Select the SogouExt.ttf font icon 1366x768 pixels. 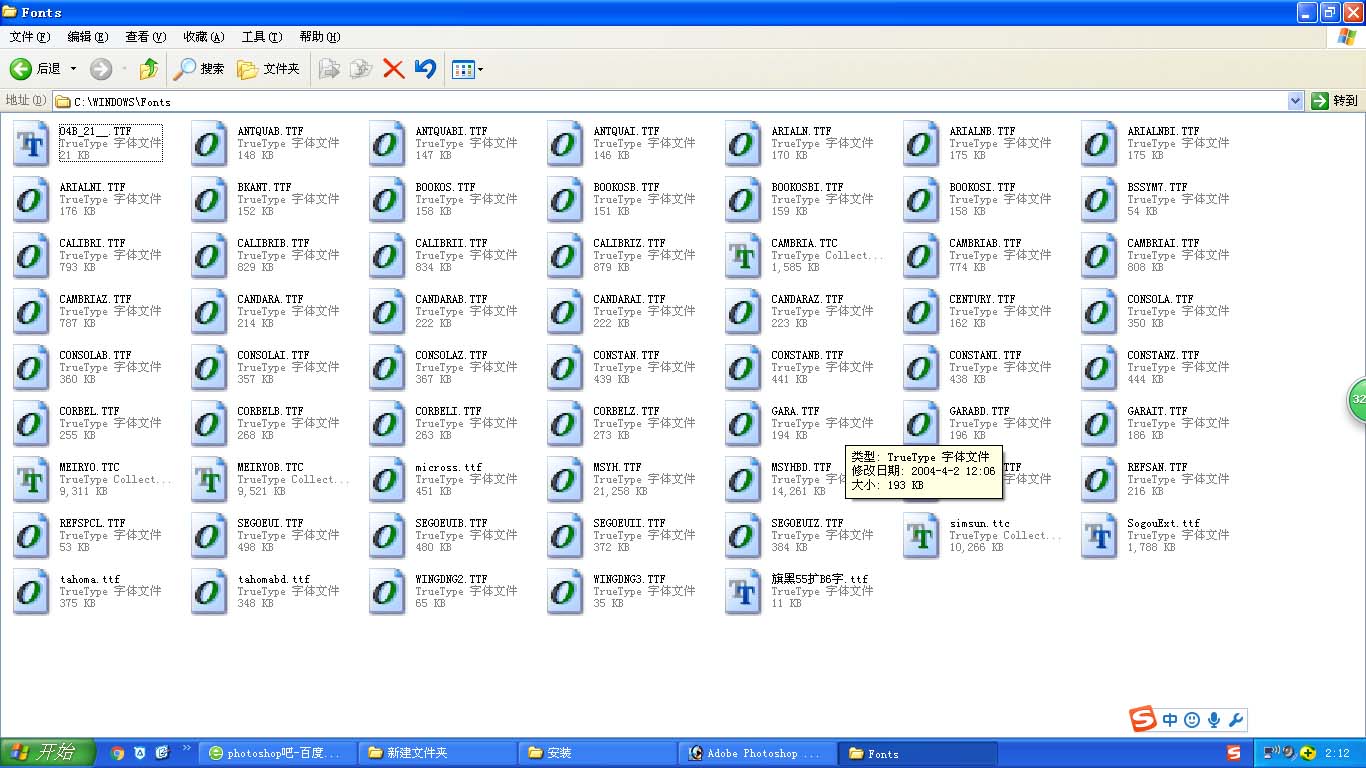pos(1099,536)
